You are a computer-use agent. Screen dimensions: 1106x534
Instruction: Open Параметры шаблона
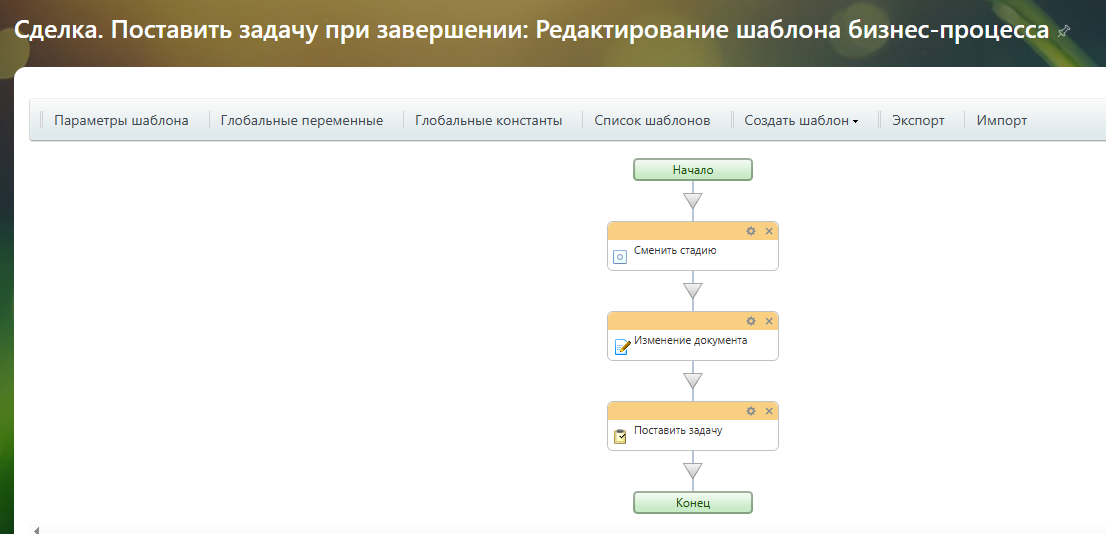click(x=121, y=121)
